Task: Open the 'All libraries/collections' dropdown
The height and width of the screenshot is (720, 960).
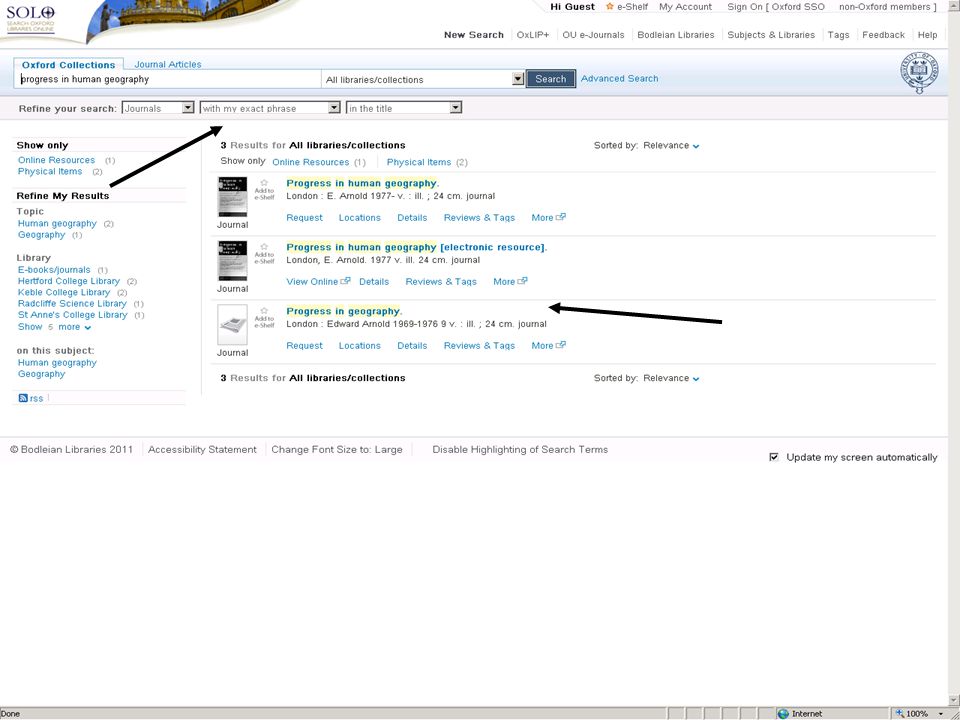Action: click(423, 79)
